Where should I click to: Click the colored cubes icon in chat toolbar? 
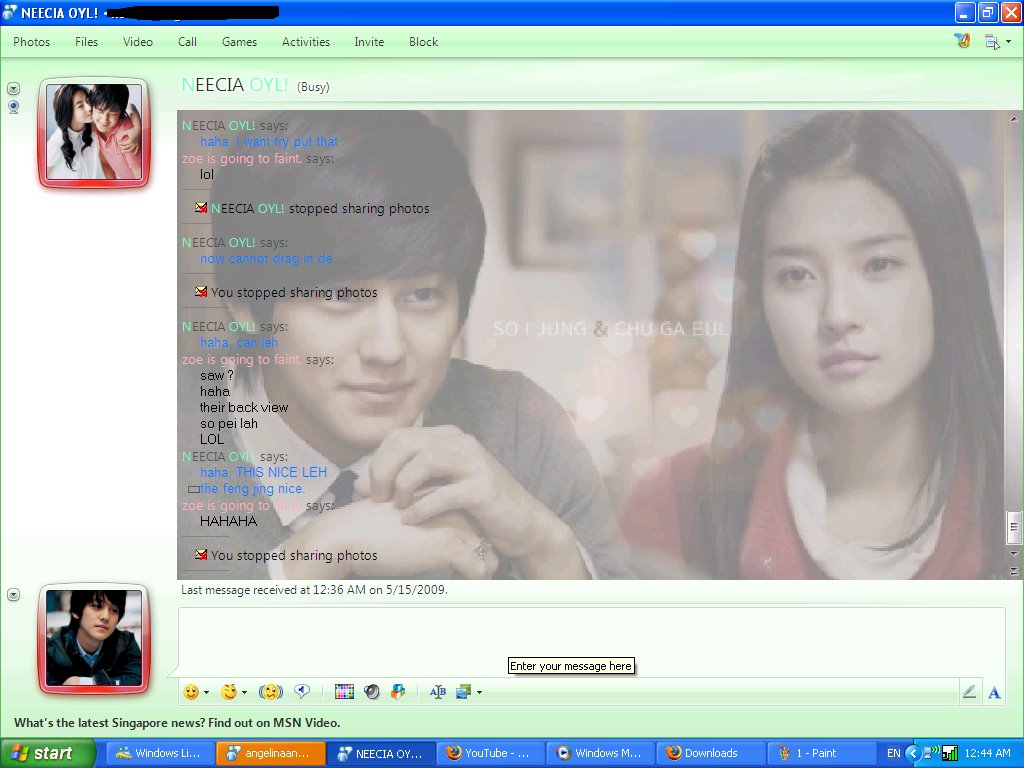pos(398,692)
